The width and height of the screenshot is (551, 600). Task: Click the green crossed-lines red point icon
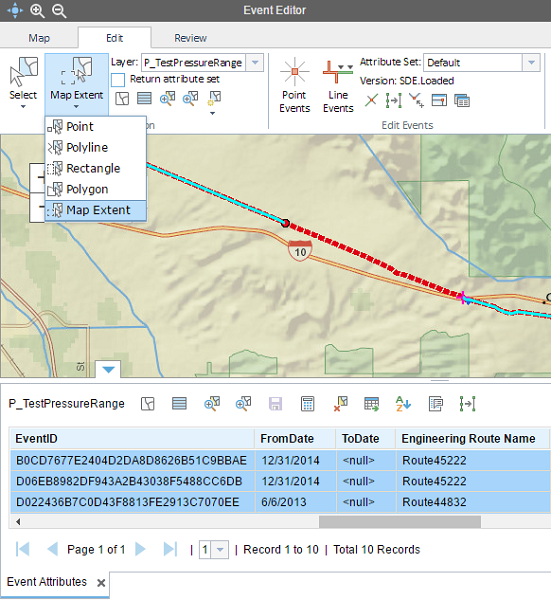(371, 100)
